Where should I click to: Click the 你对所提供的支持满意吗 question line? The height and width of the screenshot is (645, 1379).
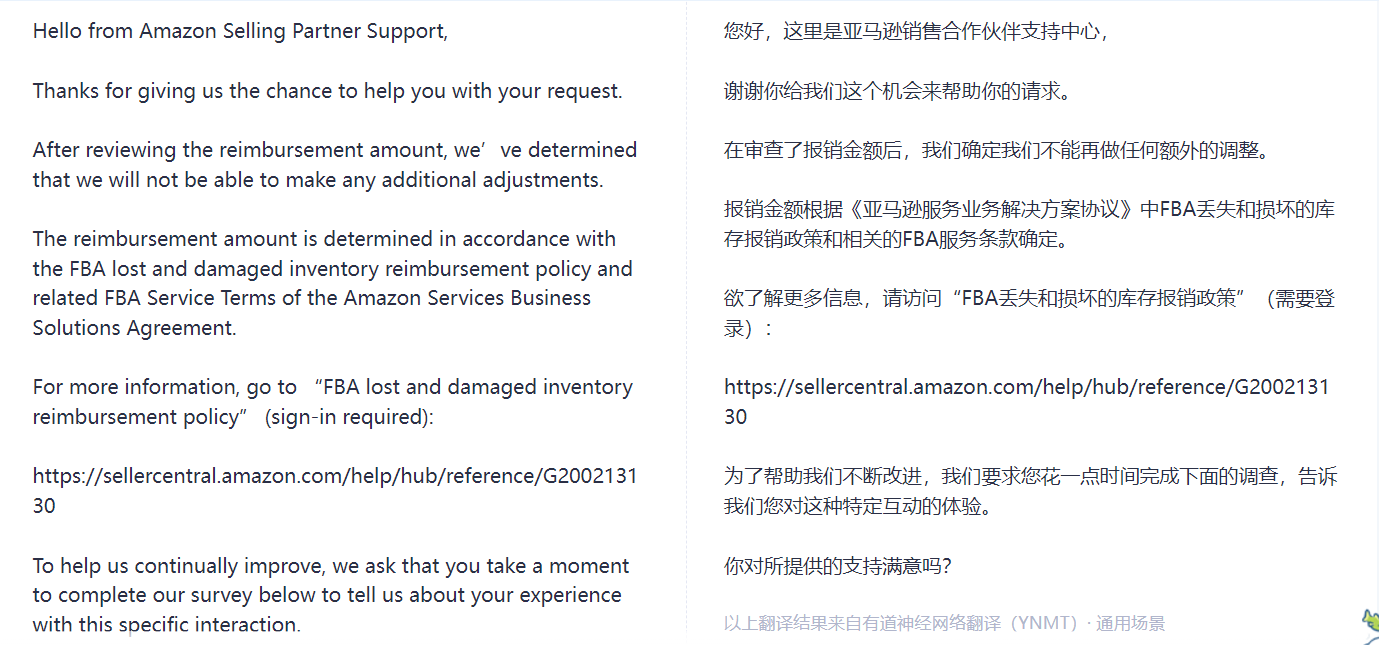[838, 567]
